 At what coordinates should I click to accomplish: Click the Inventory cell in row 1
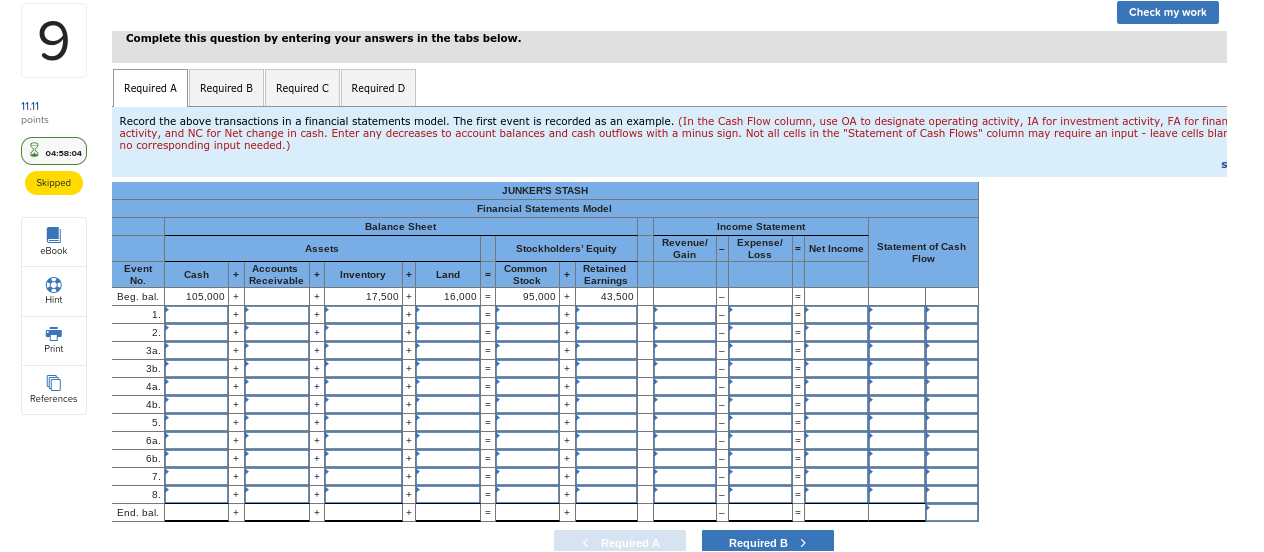pos(363,315)
